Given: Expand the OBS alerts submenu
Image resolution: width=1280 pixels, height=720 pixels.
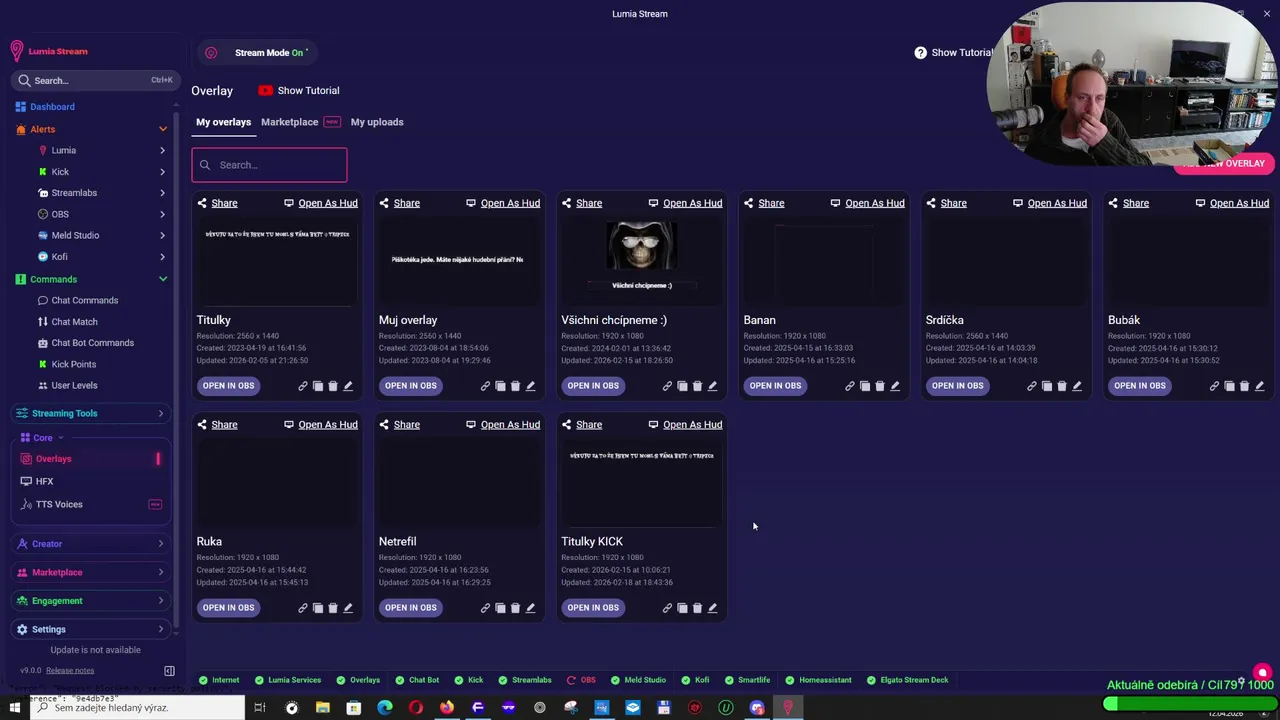Looking at the screenshot, I should coord(162,214).
